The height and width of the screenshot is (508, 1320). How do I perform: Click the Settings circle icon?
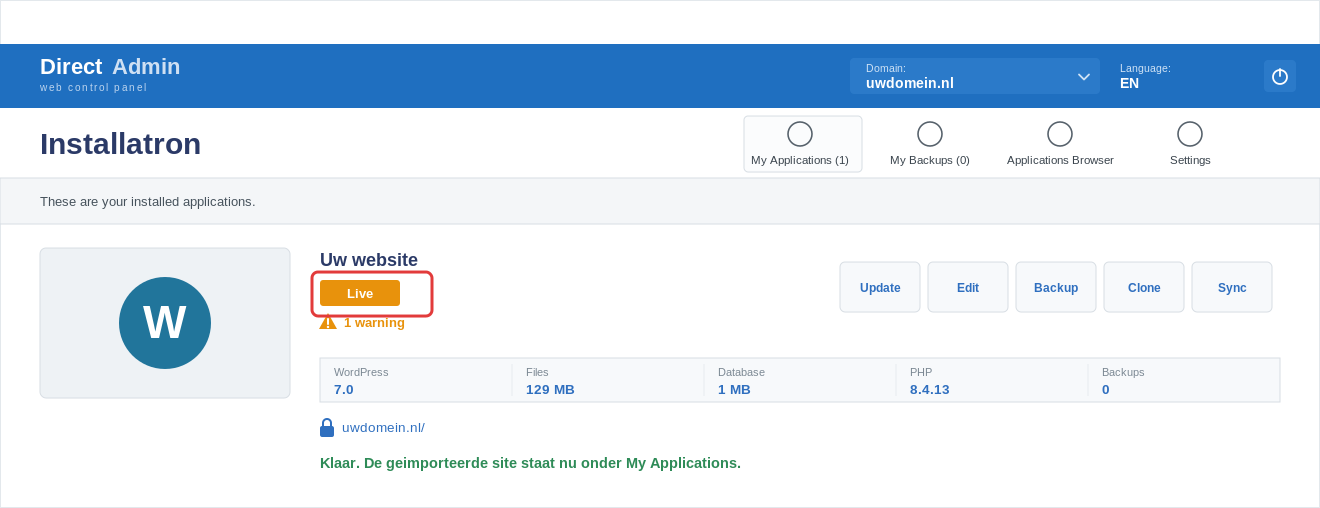tap(1190, 134)
